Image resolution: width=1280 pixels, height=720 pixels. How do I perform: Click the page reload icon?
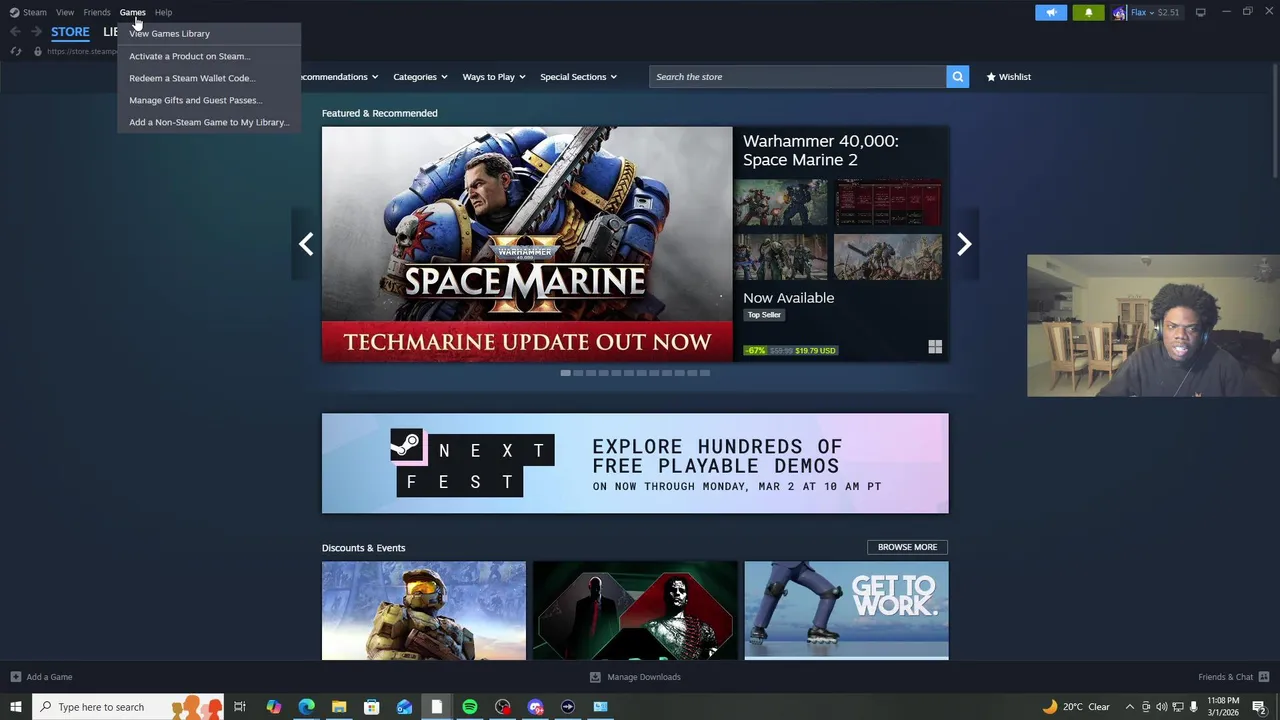point(15,51)
